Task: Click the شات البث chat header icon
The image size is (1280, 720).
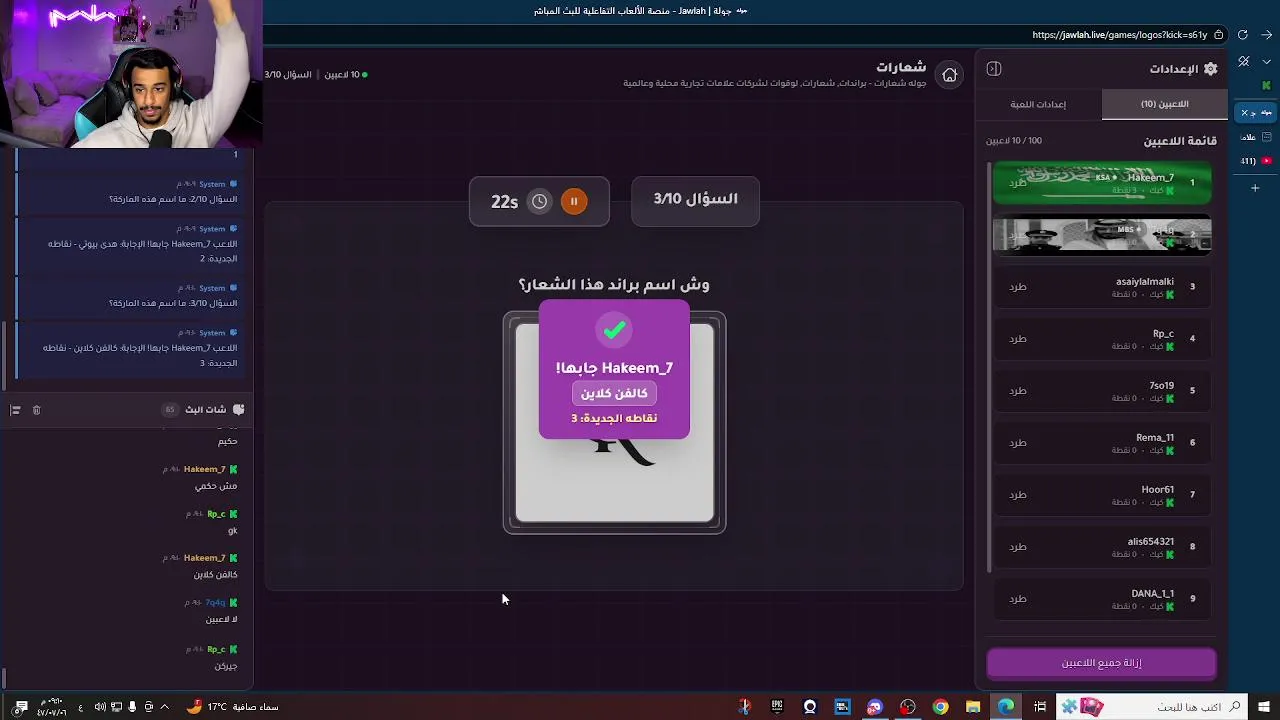Action: pyautogui.click(x=238, y=410)
